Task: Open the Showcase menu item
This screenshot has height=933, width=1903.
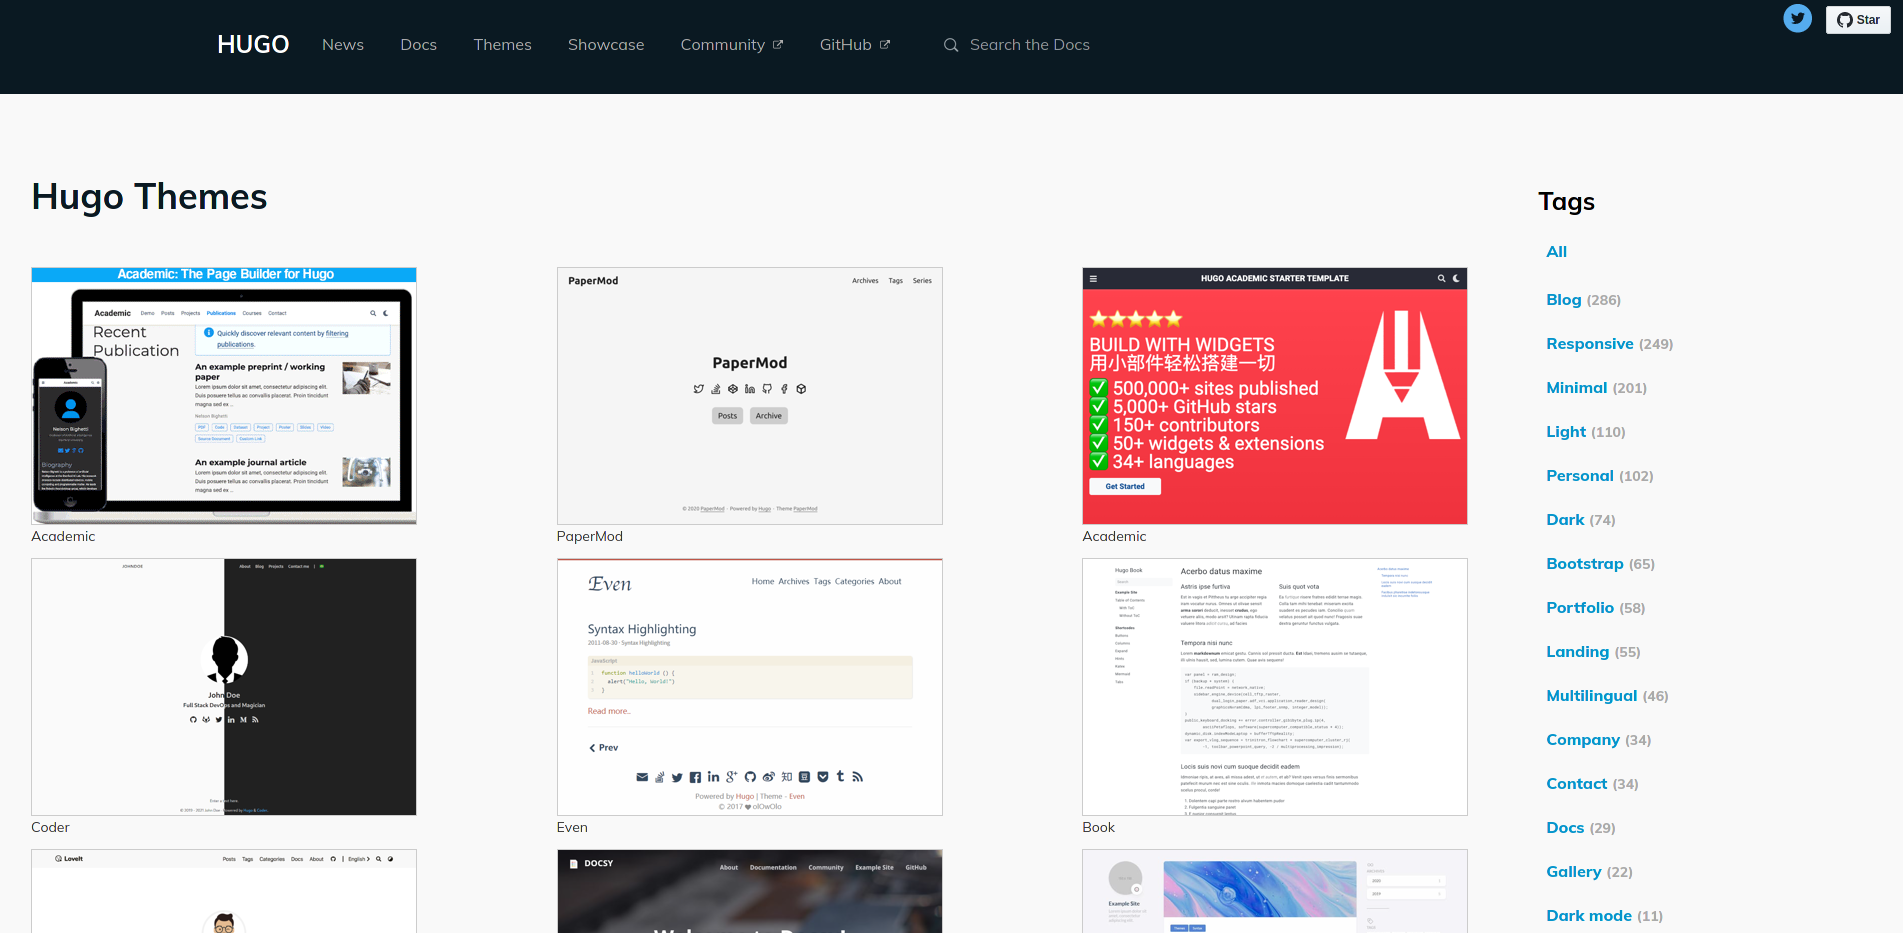Action: [x=606, y=45]
